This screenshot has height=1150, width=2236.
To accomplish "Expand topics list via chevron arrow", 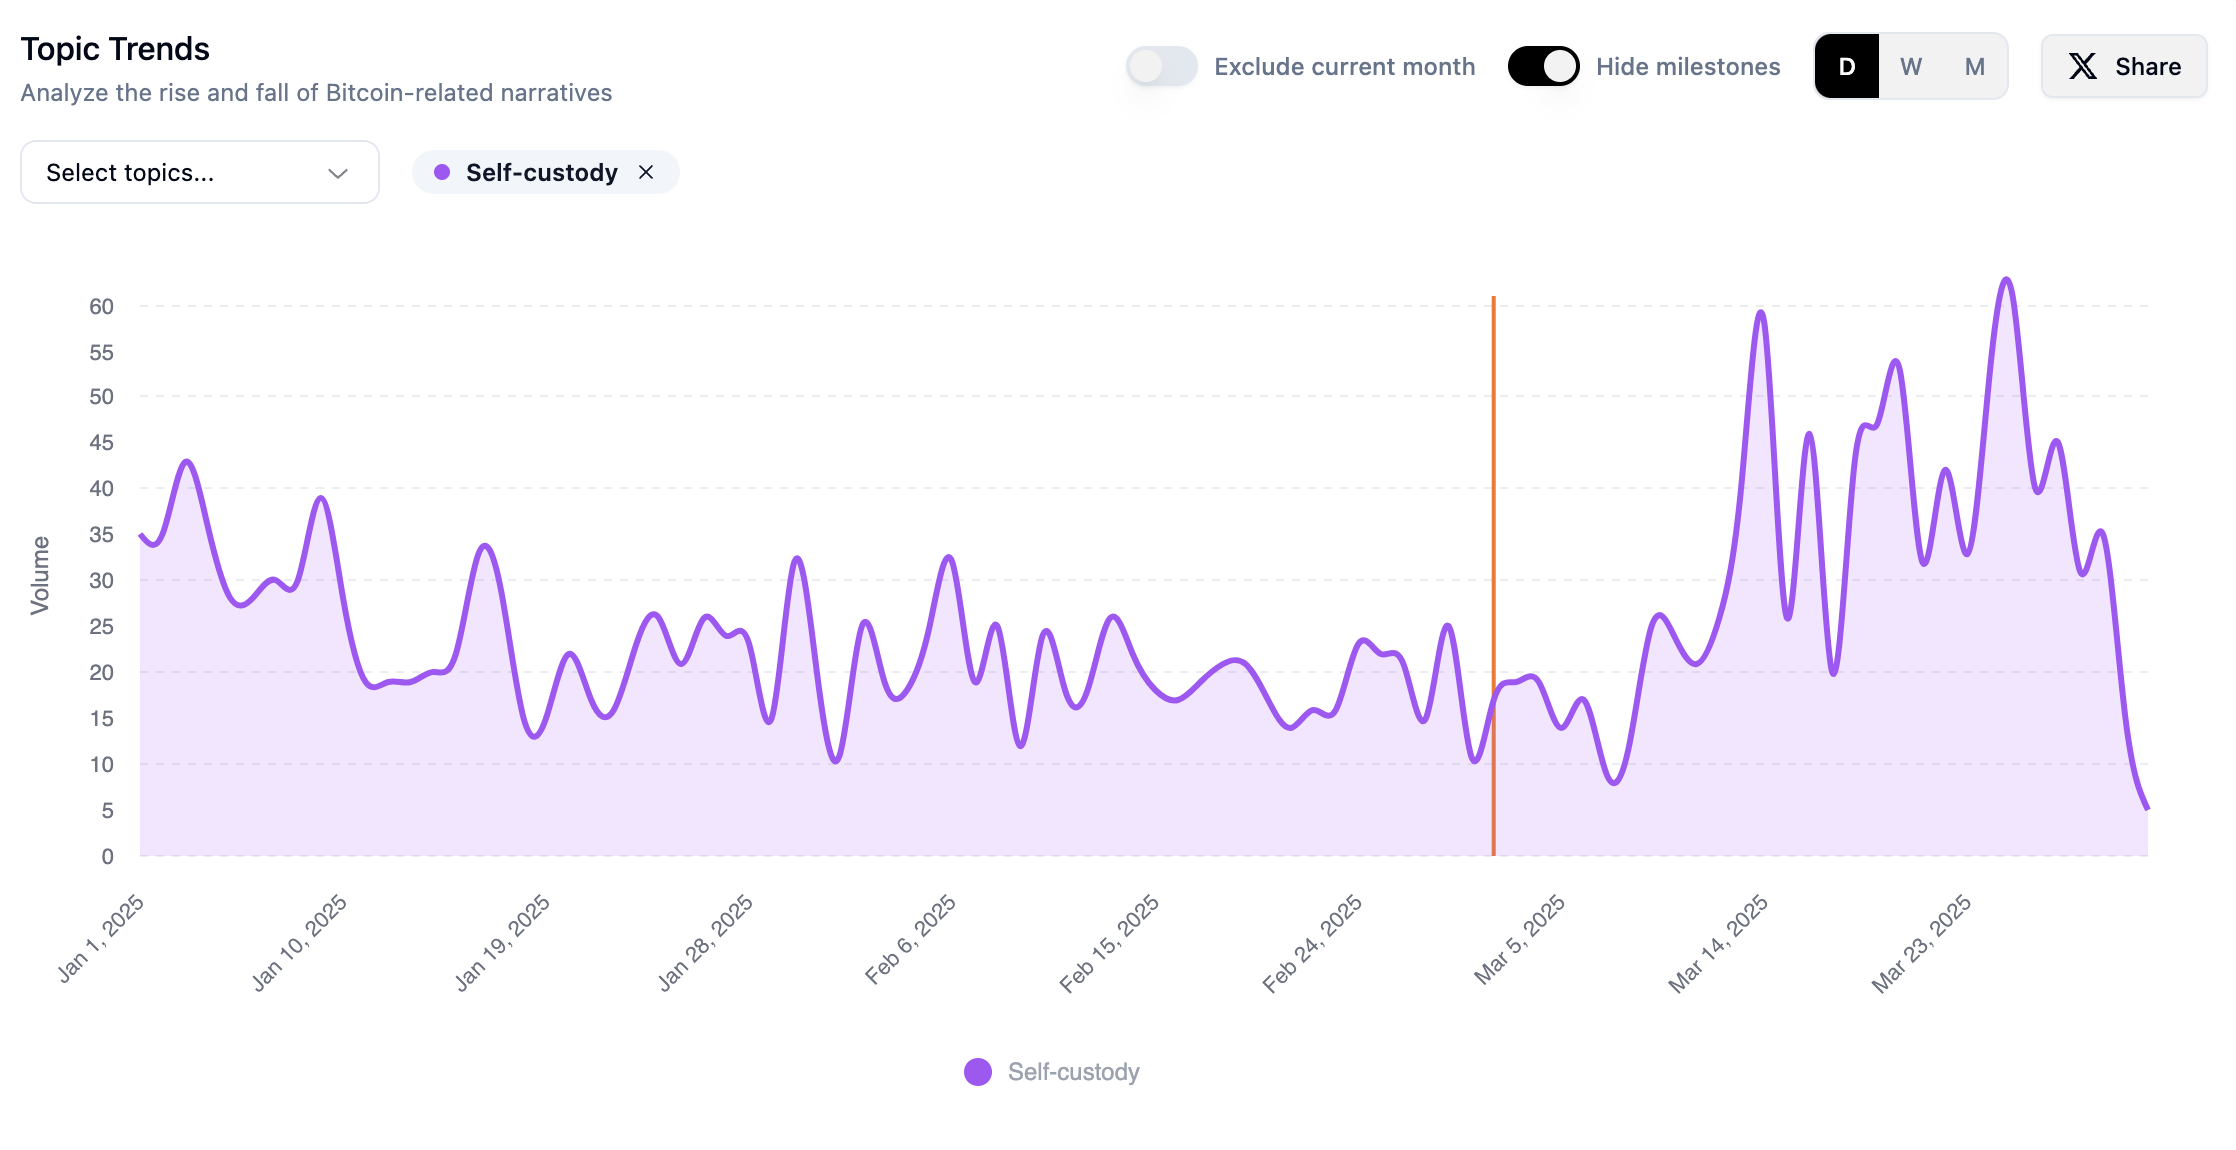I will click(x=338, y=173).
